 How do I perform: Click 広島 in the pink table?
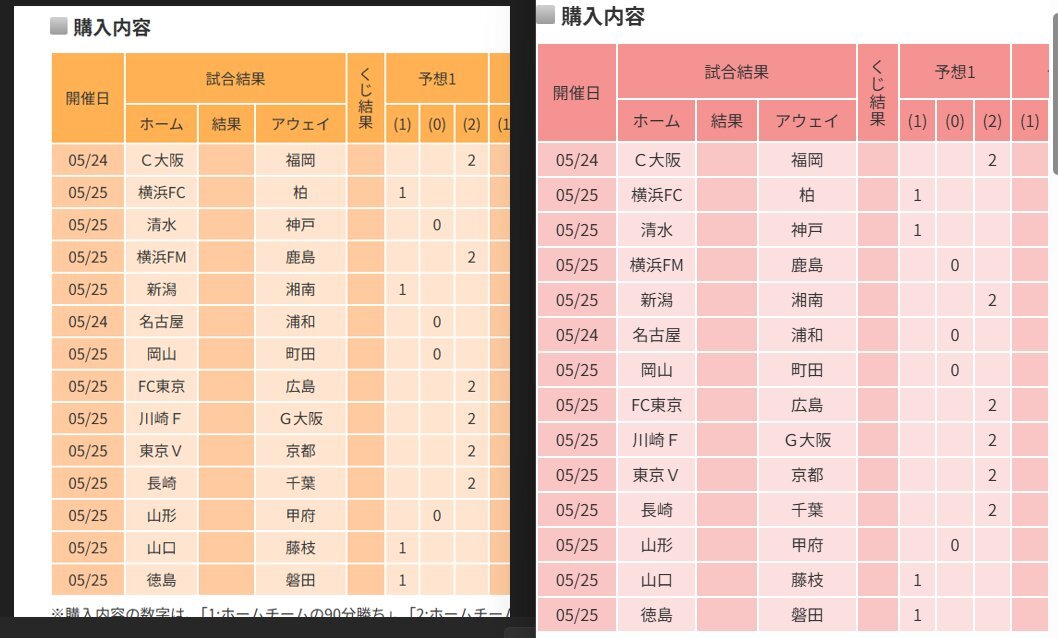[x=807, y=406]
